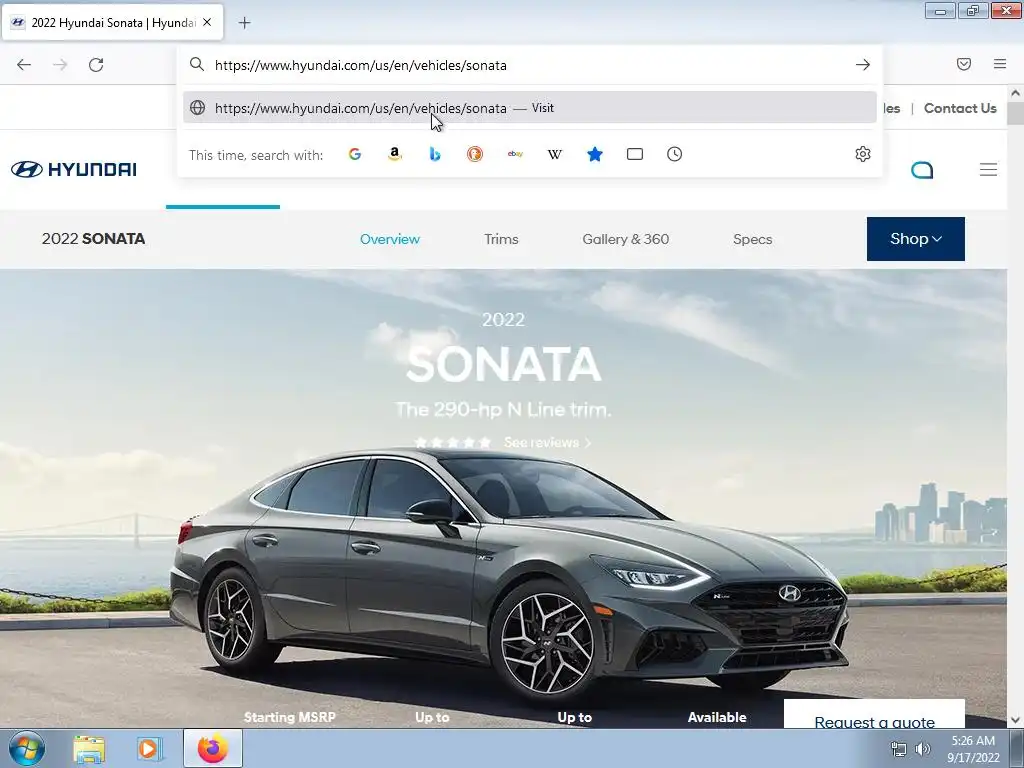The image size is (1024, 768).
Task: Visit the suggested hyundai.com sonata URL
Action: coord(530,108)
